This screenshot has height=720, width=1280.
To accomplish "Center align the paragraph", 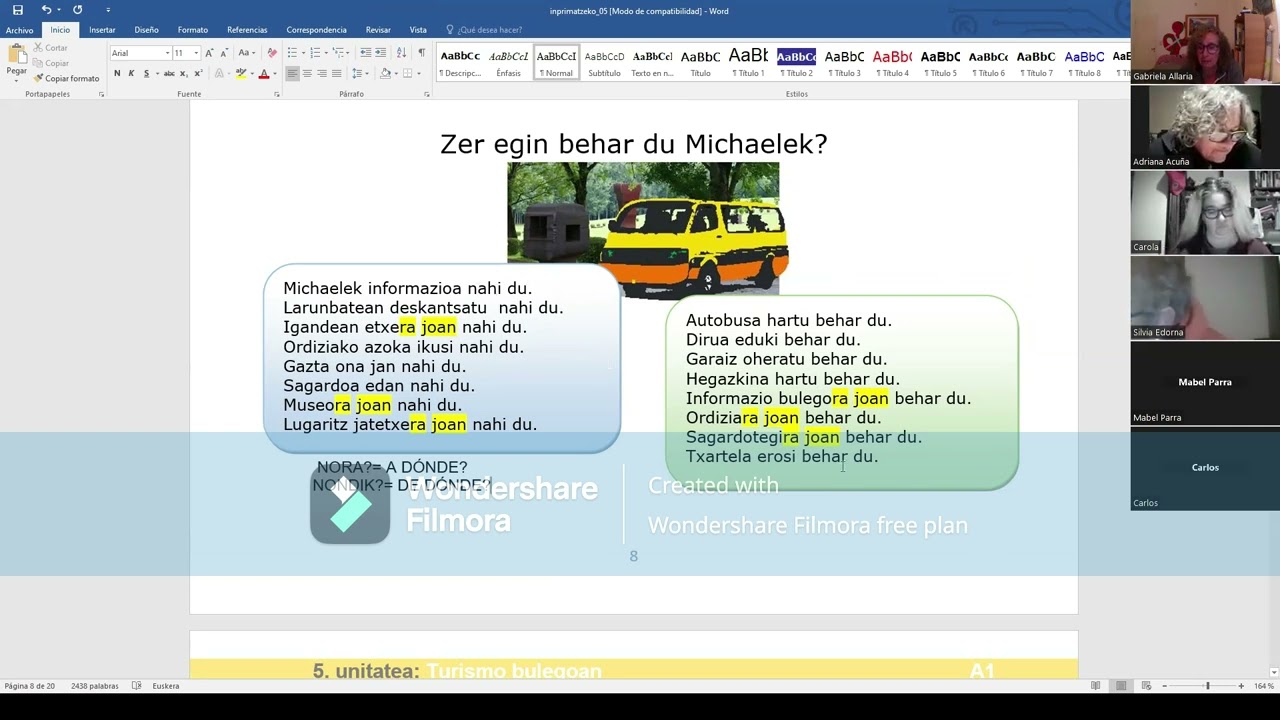I will tap(307, 74).
